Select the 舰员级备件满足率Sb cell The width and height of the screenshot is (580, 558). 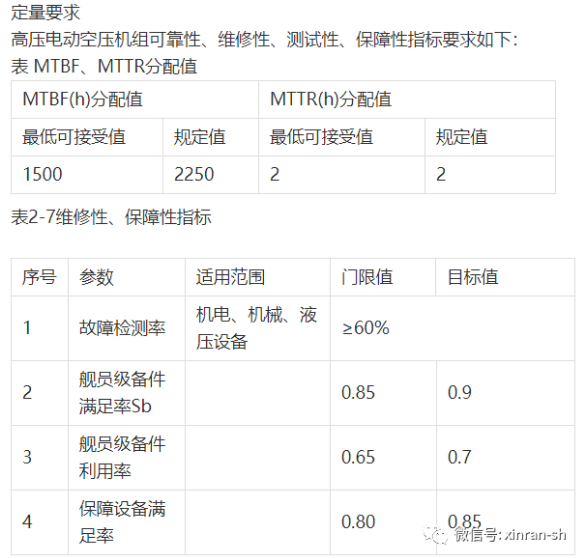point(127,393)
